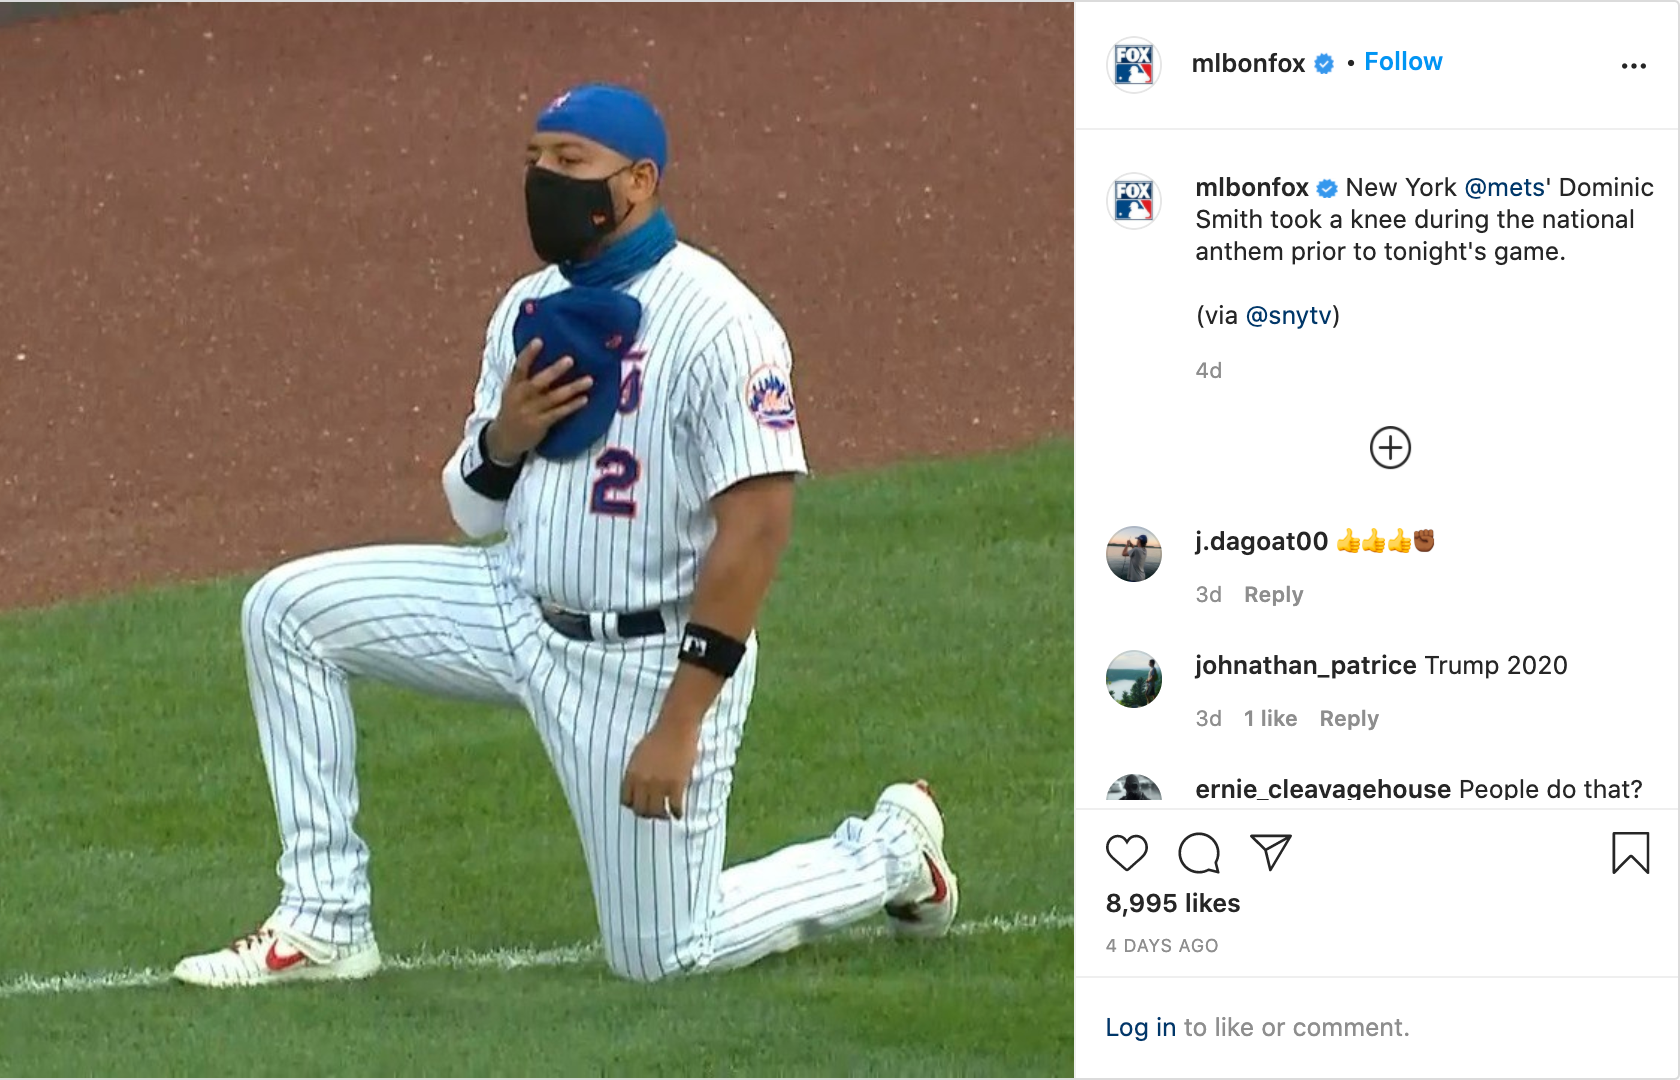Viewport: 1680px width, 1080px height.
Task: Like the post with the heart icon
Action: [x=1128, y=854]
